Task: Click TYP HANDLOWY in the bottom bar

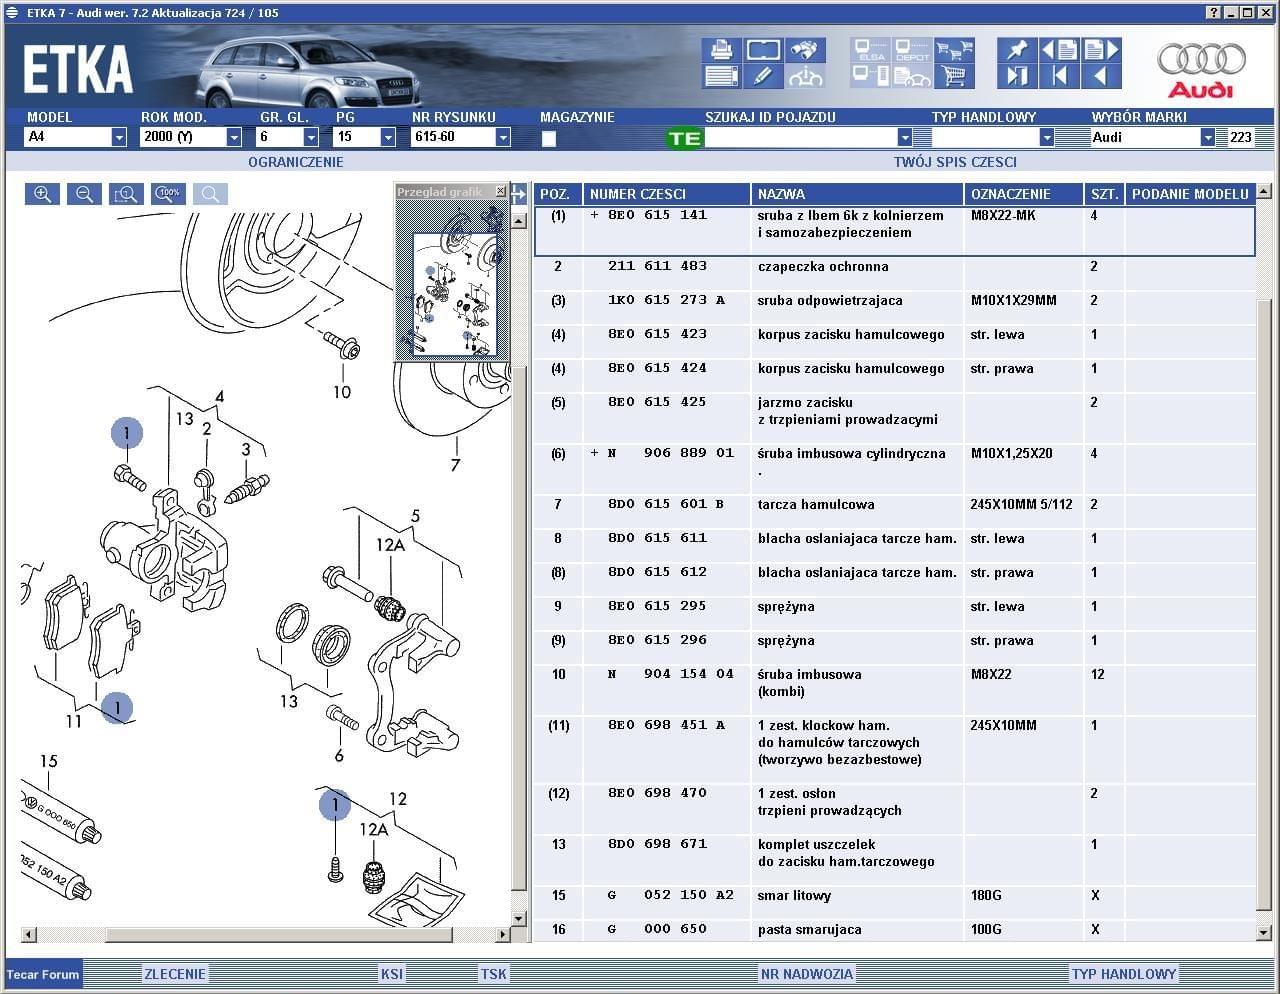Action: coord(1124,974)
